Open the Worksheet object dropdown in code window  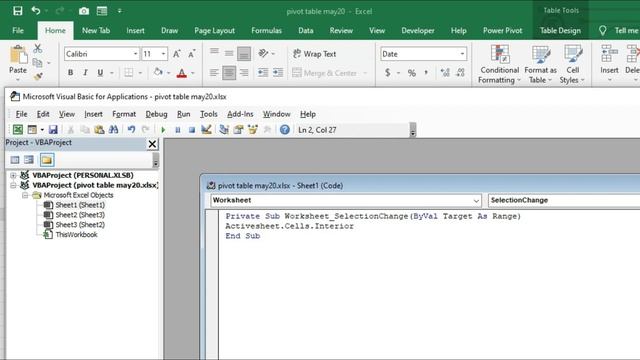476,200
